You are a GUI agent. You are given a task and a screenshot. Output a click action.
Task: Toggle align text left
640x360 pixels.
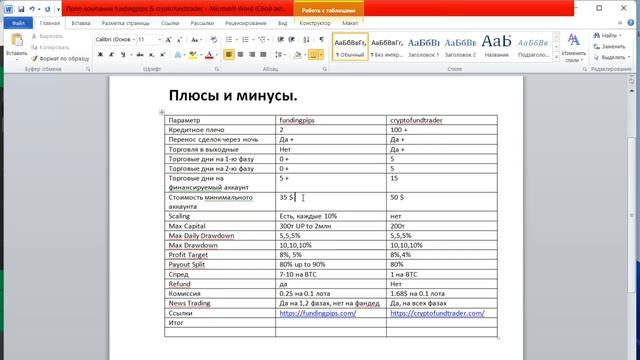[229, 55]
